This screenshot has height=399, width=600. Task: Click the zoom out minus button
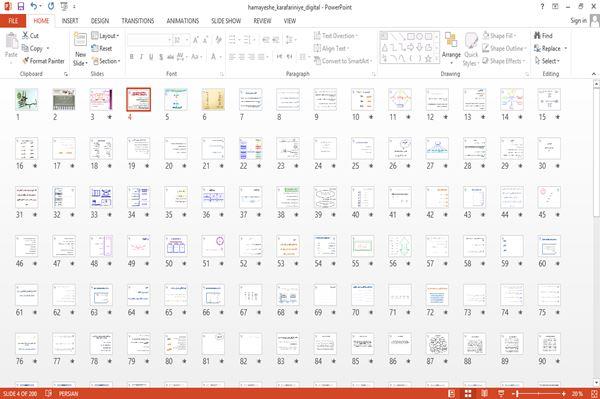(x=513, y=394)
